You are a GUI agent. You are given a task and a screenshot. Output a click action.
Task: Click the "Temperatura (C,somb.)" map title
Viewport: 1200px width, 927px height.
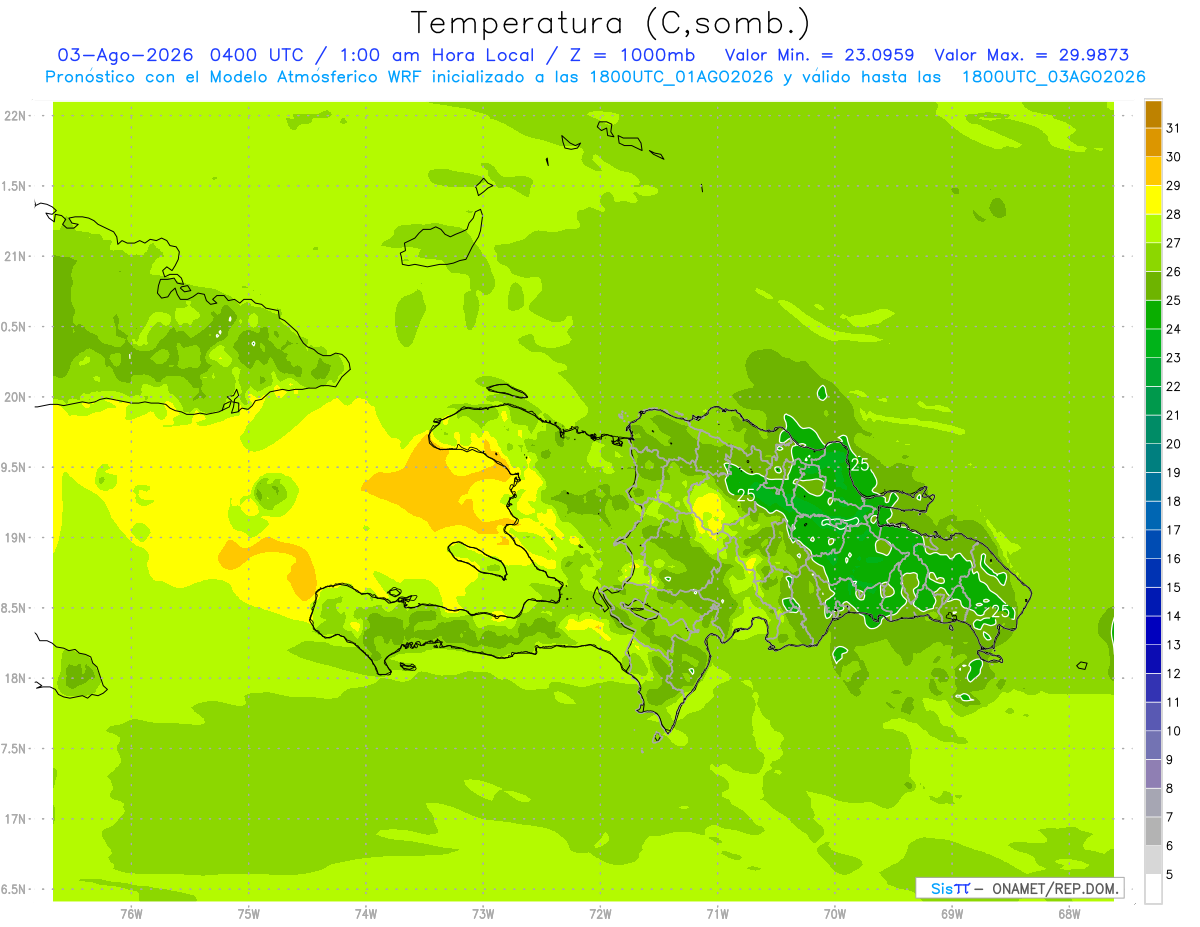click(x=611, y=23)
